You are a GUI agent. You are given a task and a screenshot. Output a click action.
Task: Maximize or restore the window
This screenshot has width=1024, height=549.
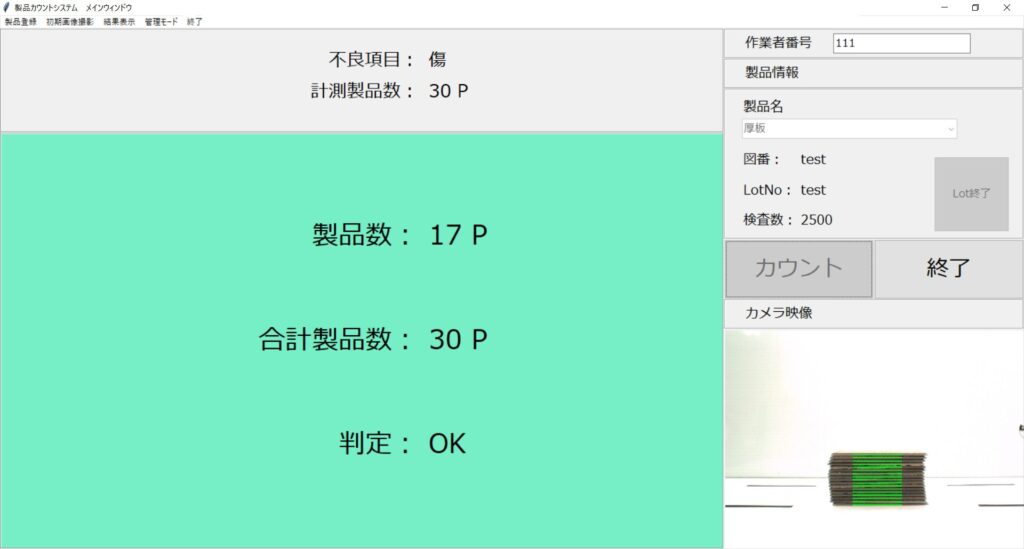(975, 8)
